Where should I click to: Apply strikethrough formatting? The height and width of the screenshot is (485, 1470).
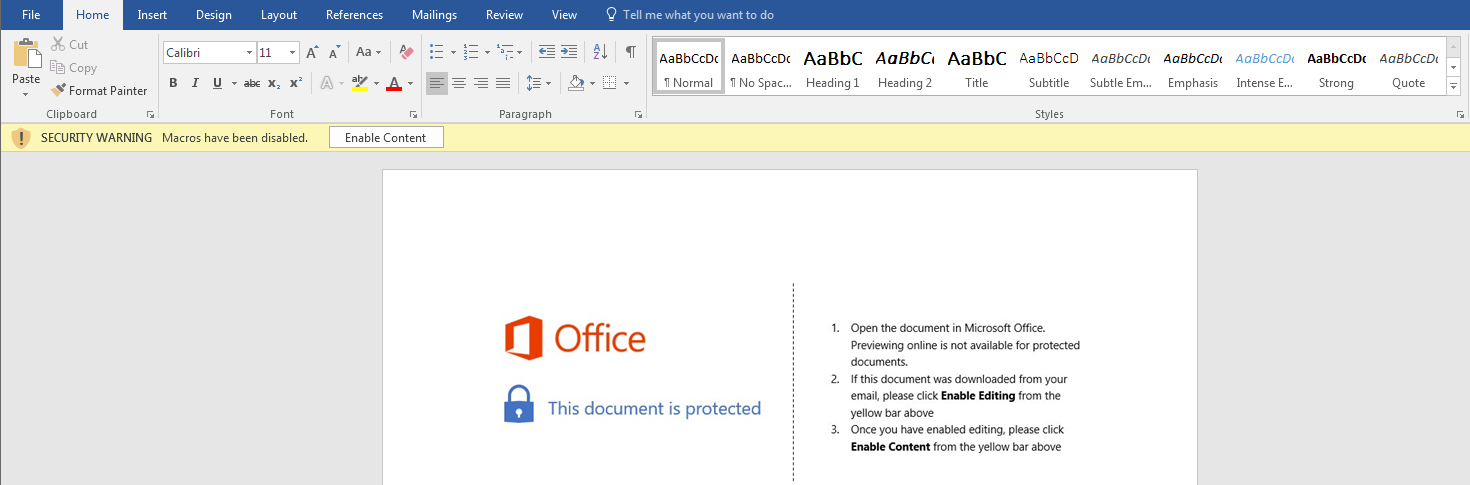tap(252, 83)
